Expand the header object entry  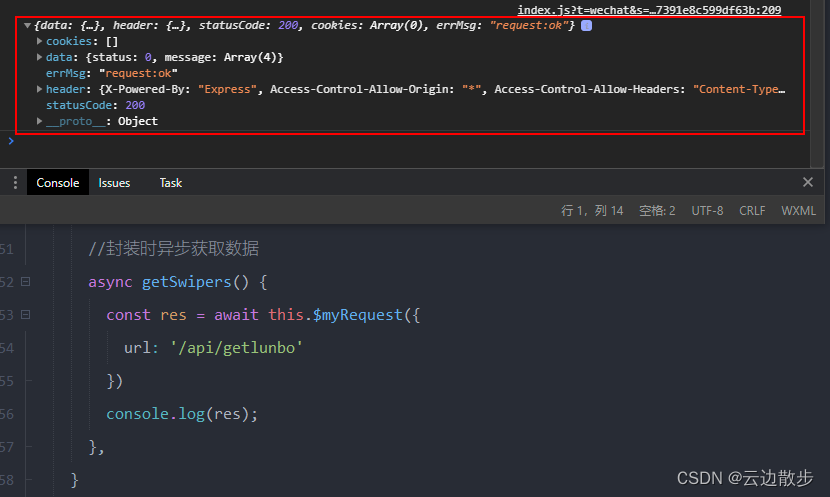click(39, 89)
